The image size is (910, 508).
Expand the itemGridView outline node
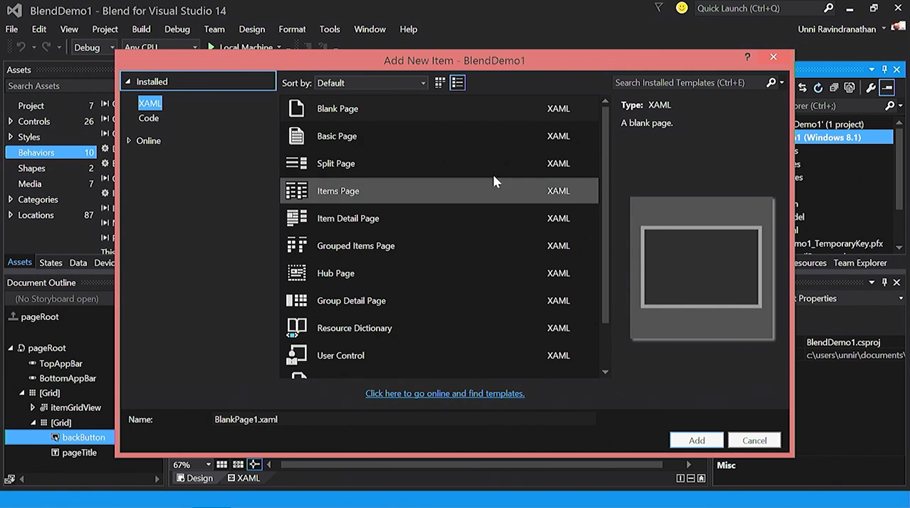click(x=32, y=408)
